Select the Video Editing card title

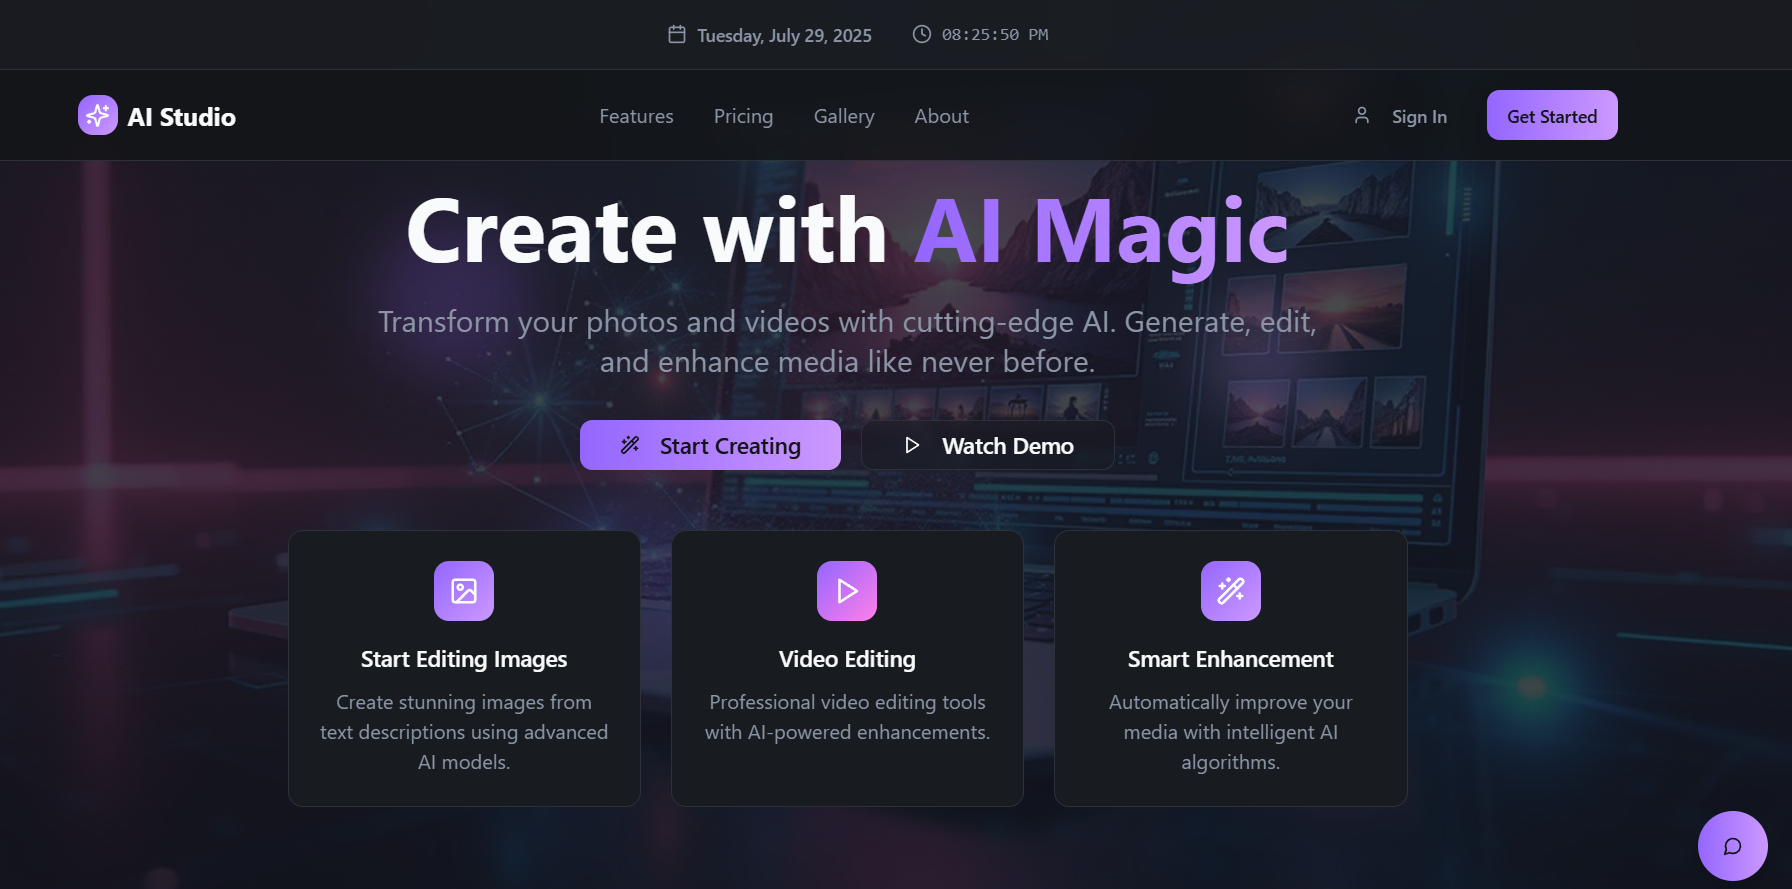click(847, 660)
